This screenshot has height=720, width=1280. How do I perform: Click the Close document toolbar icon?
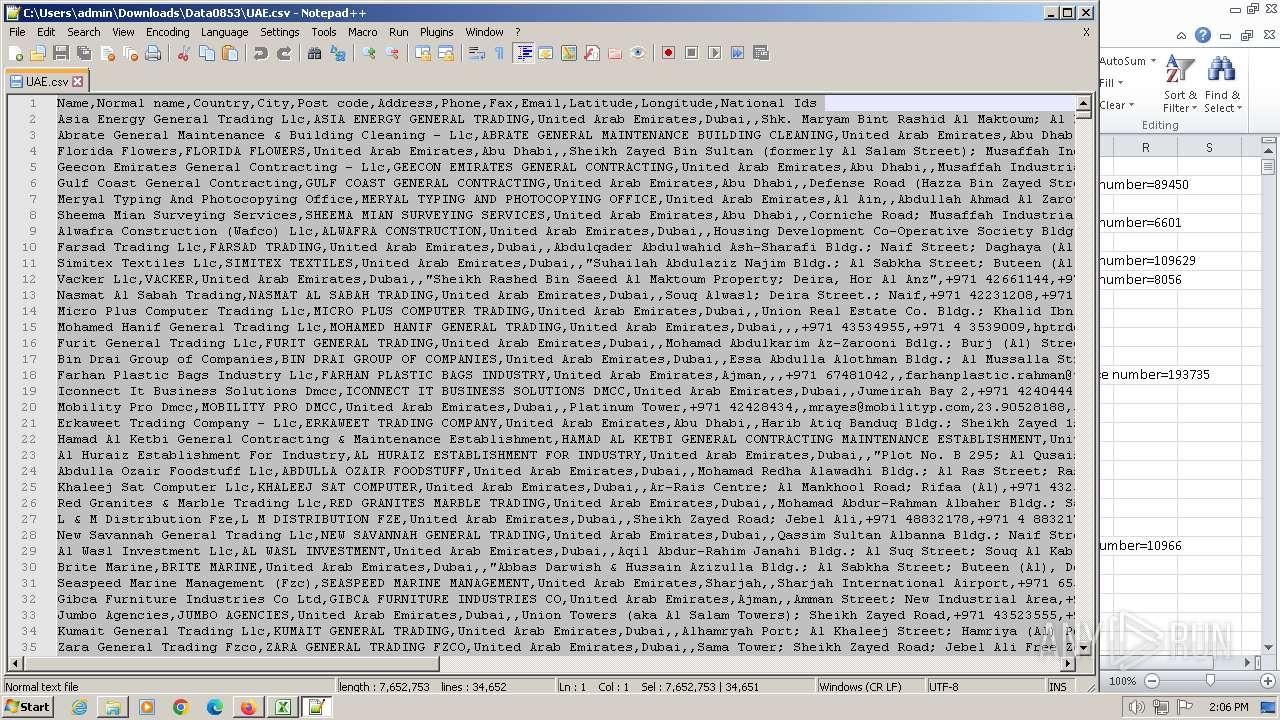107,53
